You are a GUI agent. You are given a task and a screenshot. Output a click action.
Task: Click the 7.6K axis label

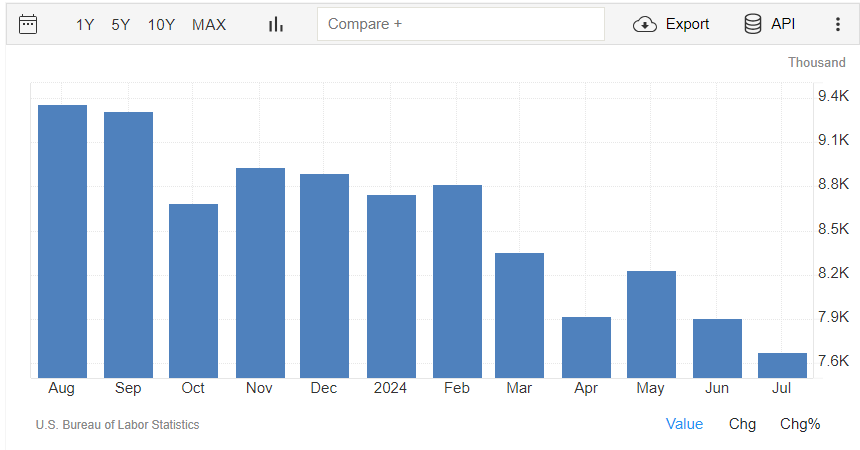[x=833, y=361]
